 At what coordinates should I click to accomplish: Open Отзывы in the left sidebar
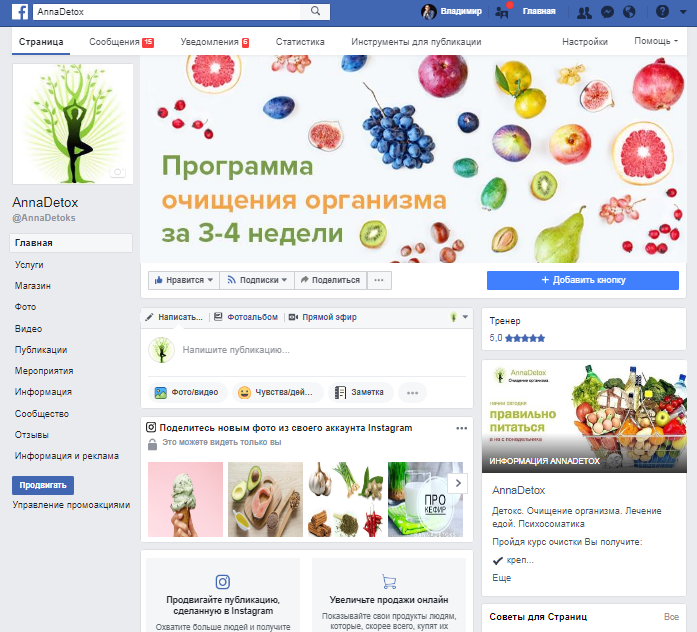32,435
